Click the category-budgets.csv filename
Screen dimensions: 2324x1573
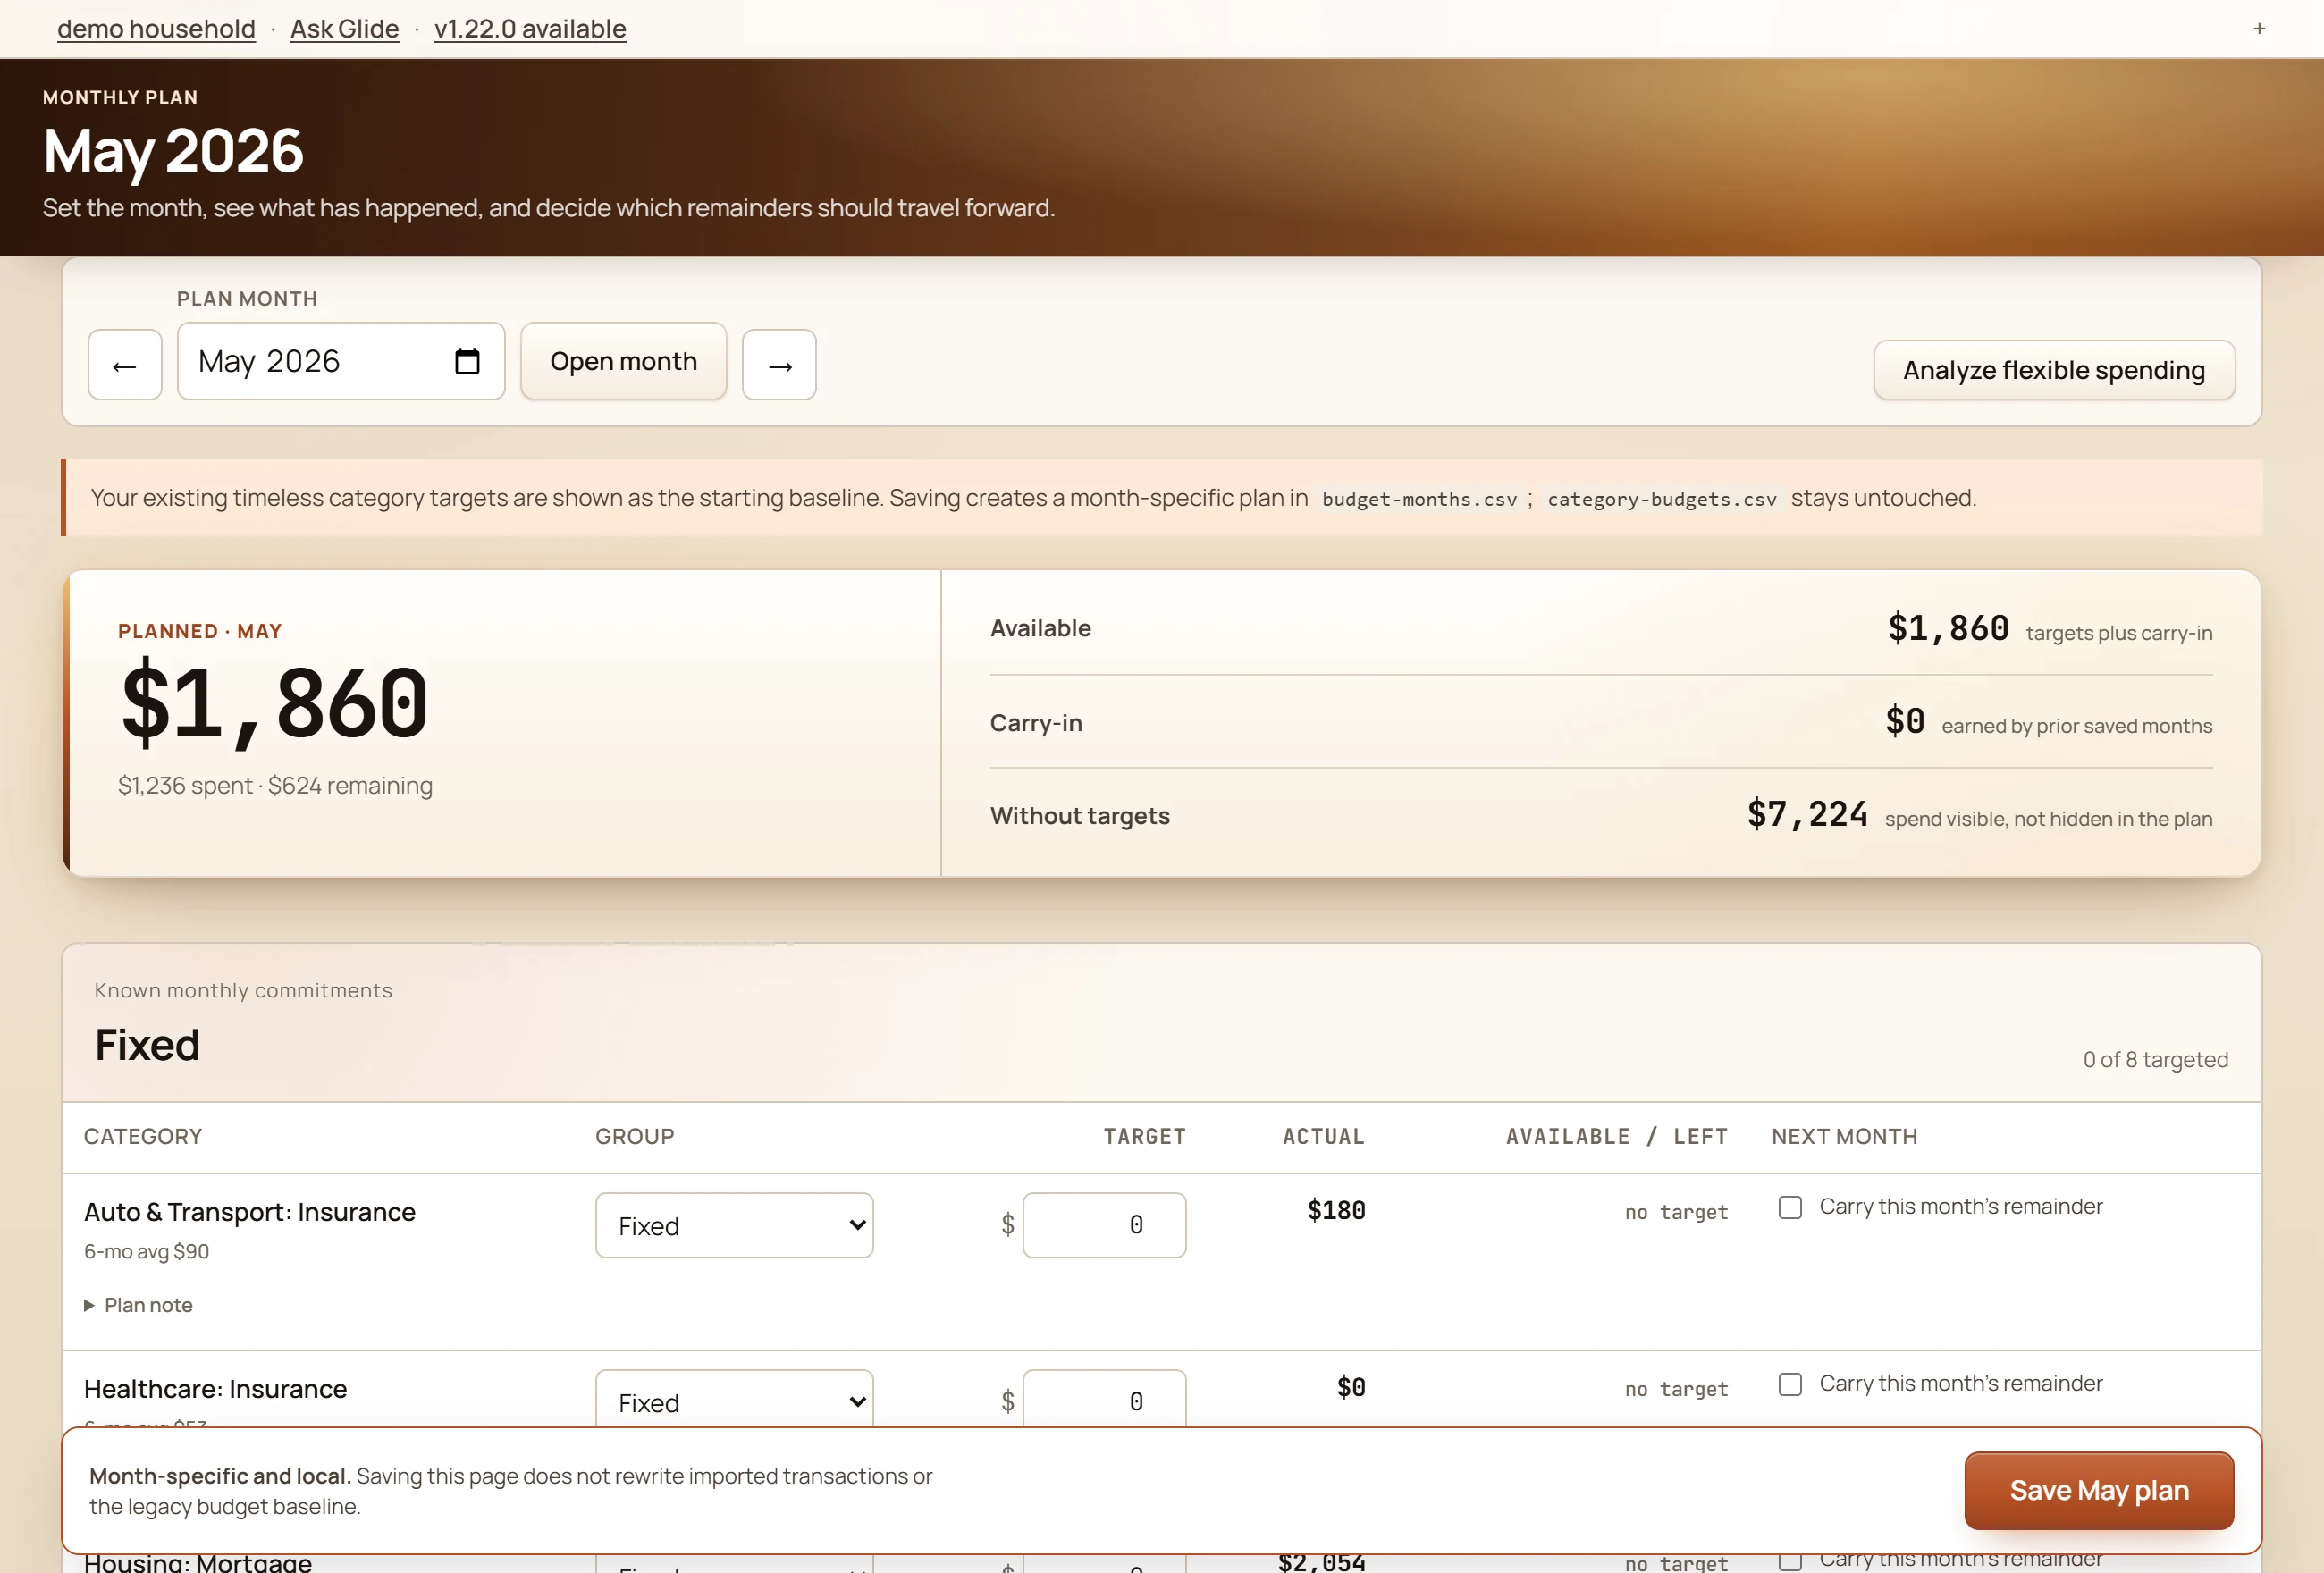(x=1662, y=499)
